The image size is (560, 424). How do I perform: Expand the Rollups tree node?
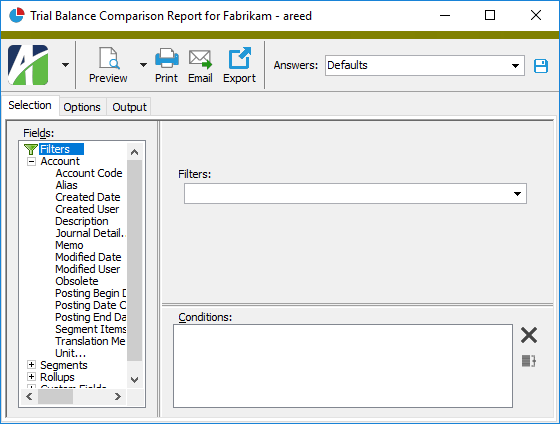[x=31, y=376]
